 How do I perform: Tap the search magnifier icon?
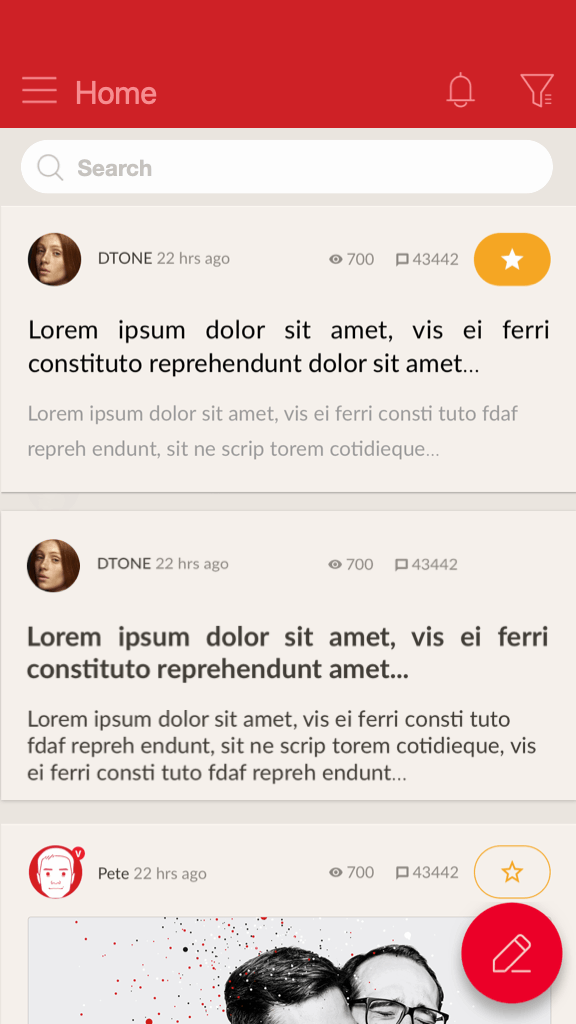pyautogui.click(x=50, y=167)
